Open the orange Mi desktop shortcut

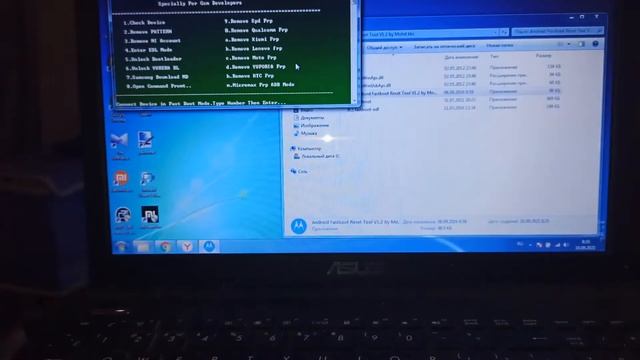pos(120,178)
